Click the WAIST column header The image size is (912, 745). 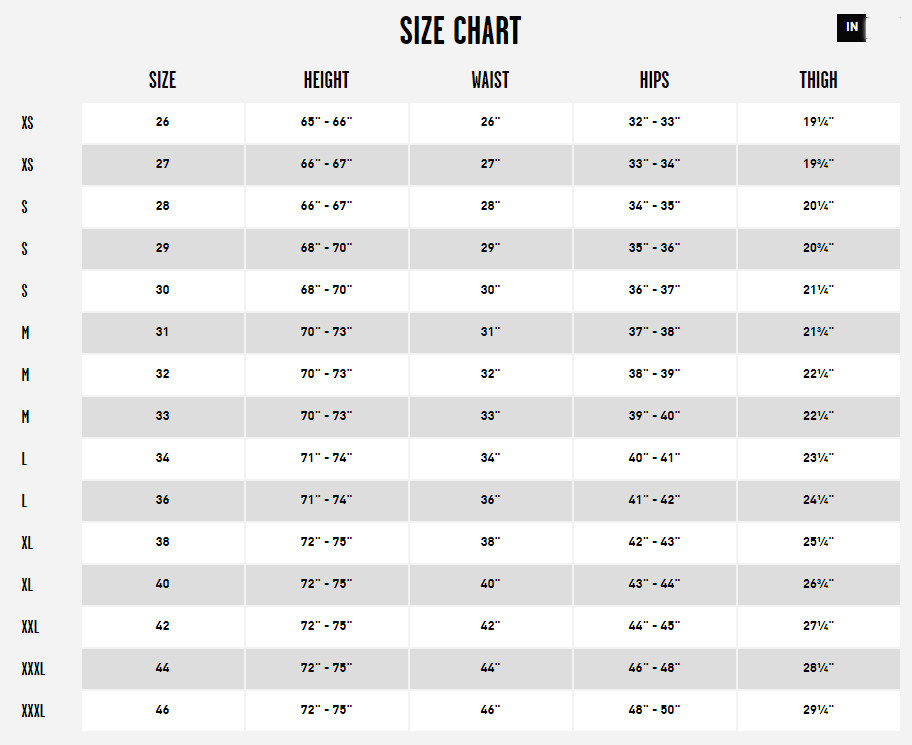pos(490,80)
